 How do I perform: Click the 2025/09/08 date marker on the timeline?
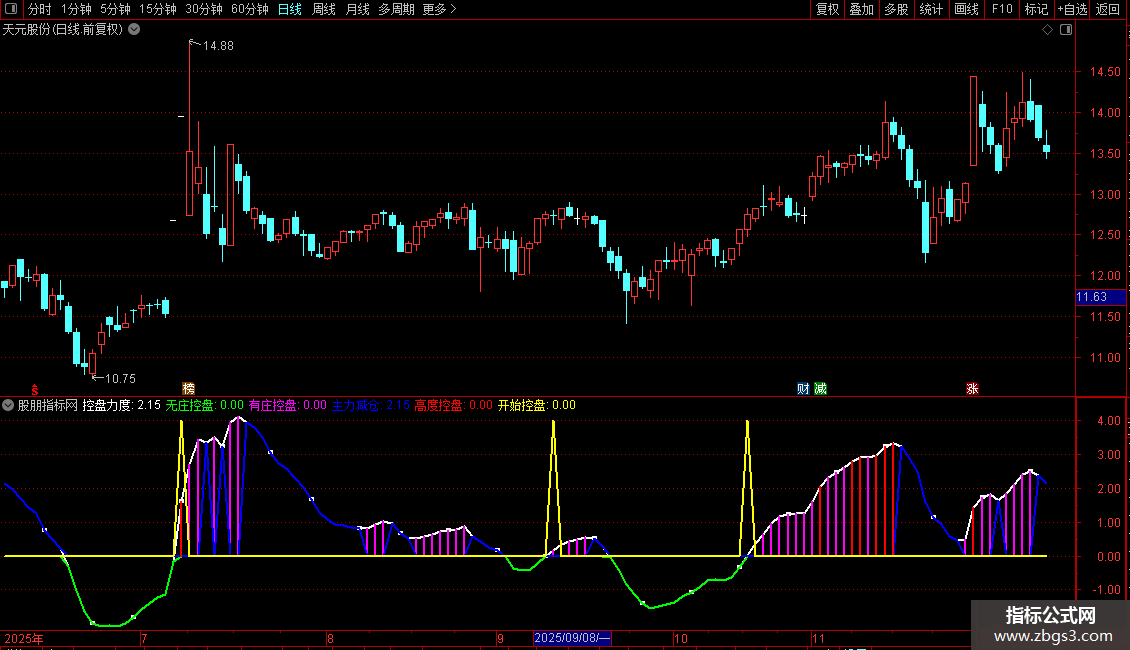click(x=572, y=638)
